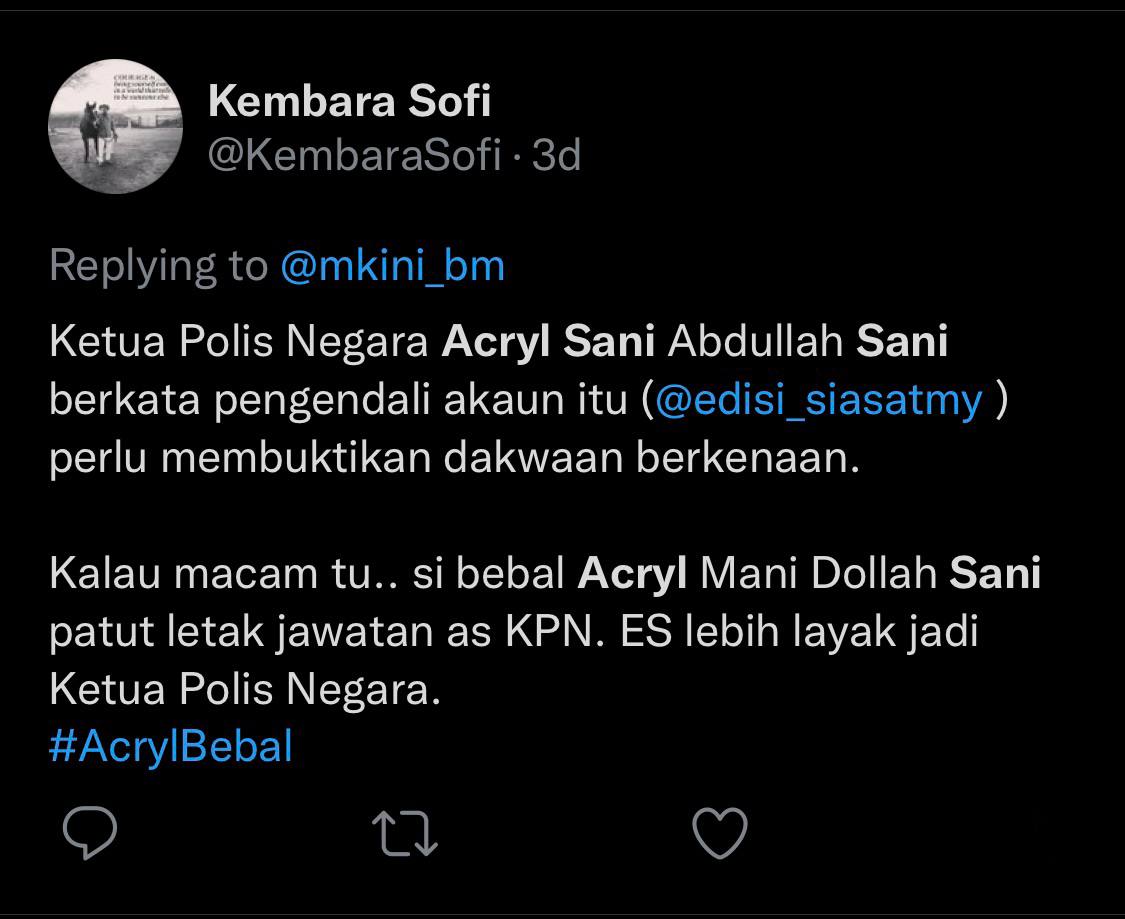This screenshot has height=919, width=1125.
Task: Open the @KembaraSofi handle
Action: click(x=354, y=155)
